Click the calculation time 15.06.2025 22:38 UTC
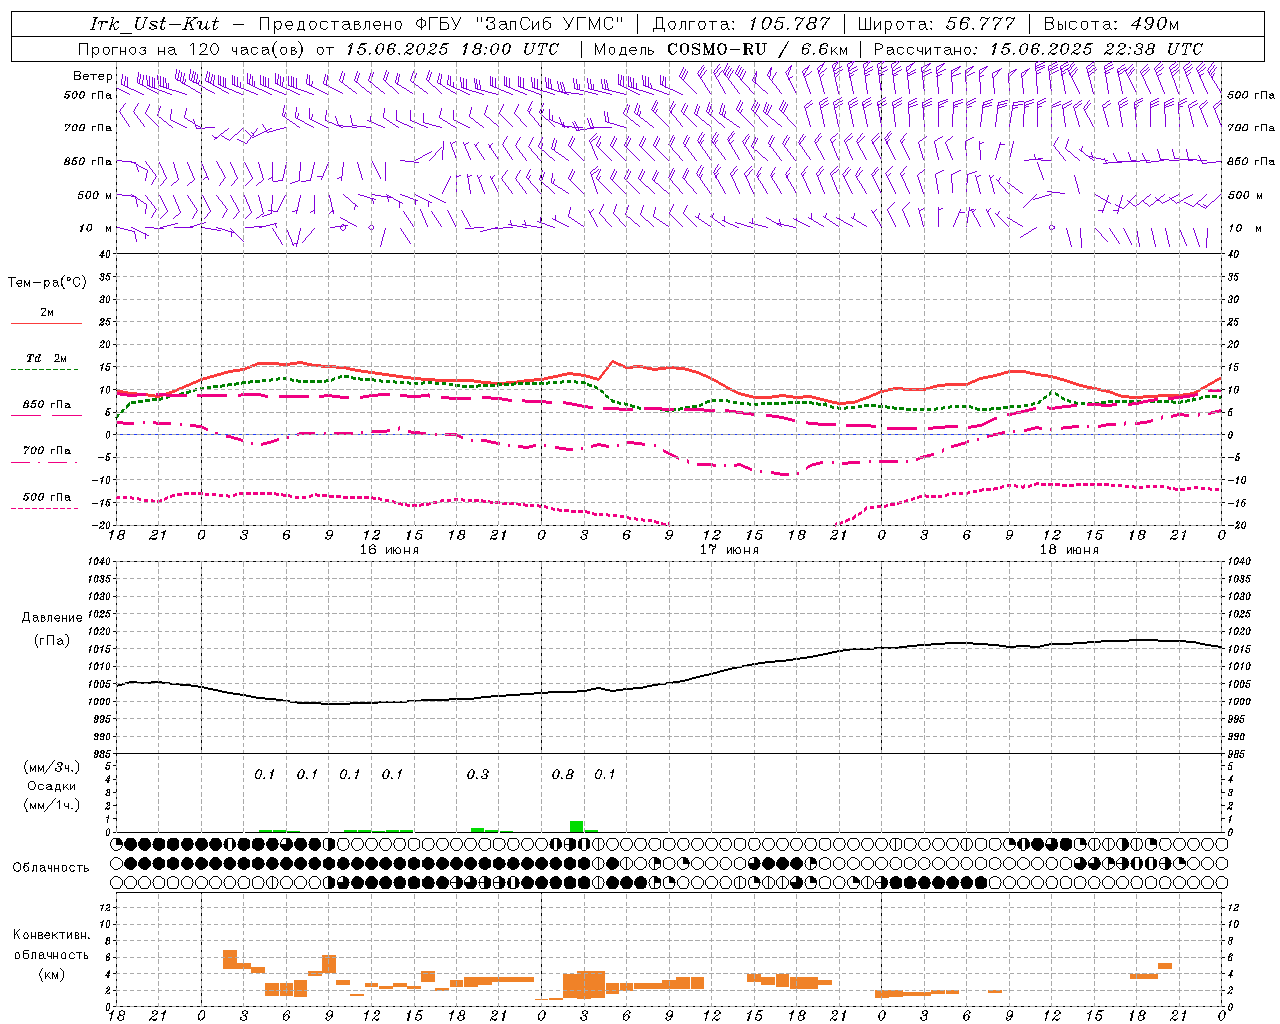 pos(1096,49)
